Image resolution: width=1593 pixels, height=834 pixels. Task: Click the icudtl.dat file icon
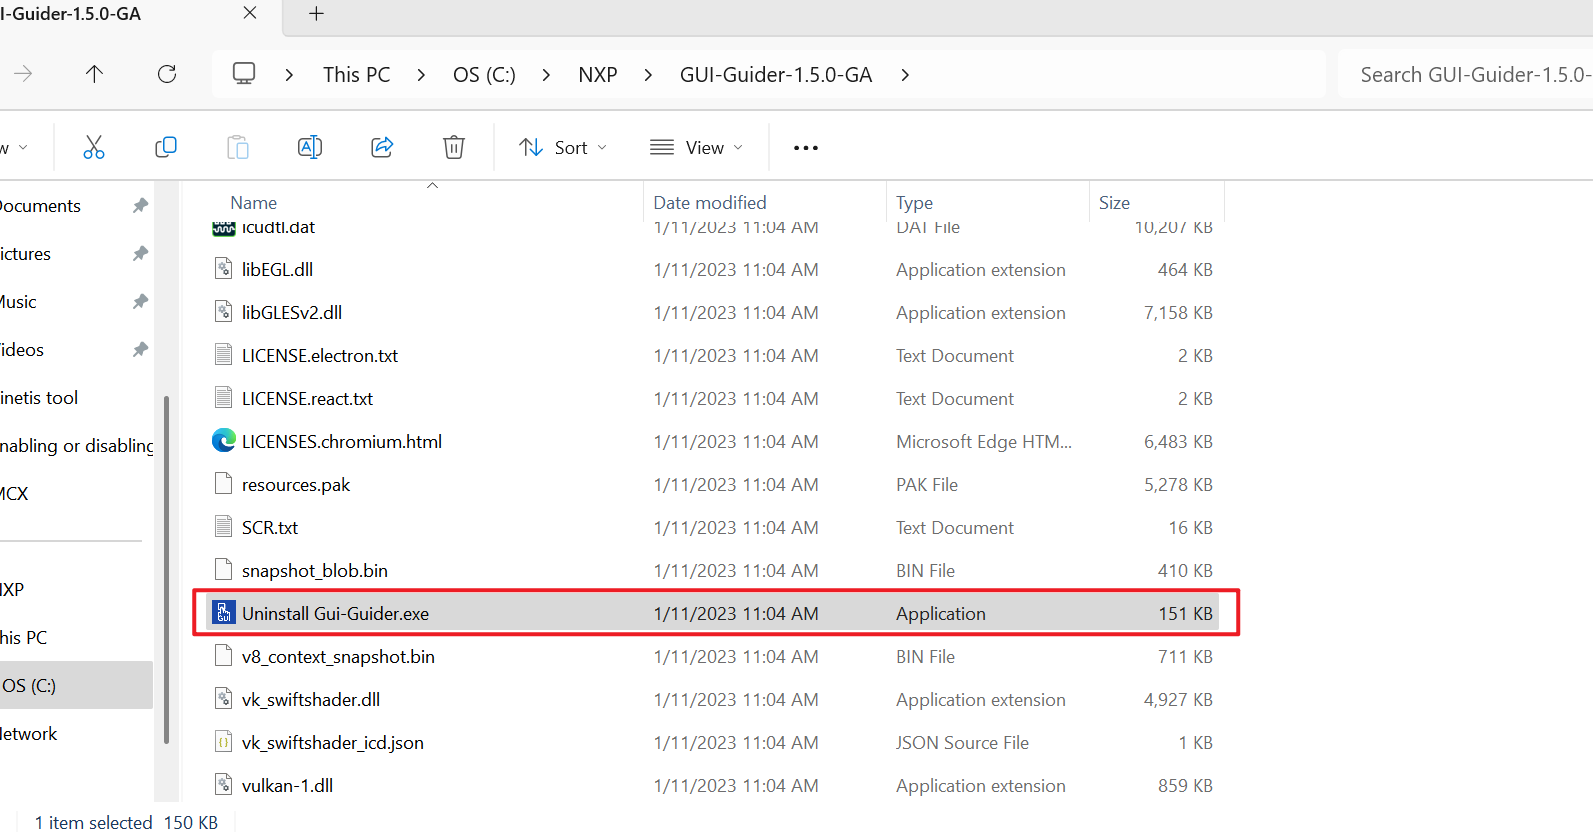pos(224,229)
